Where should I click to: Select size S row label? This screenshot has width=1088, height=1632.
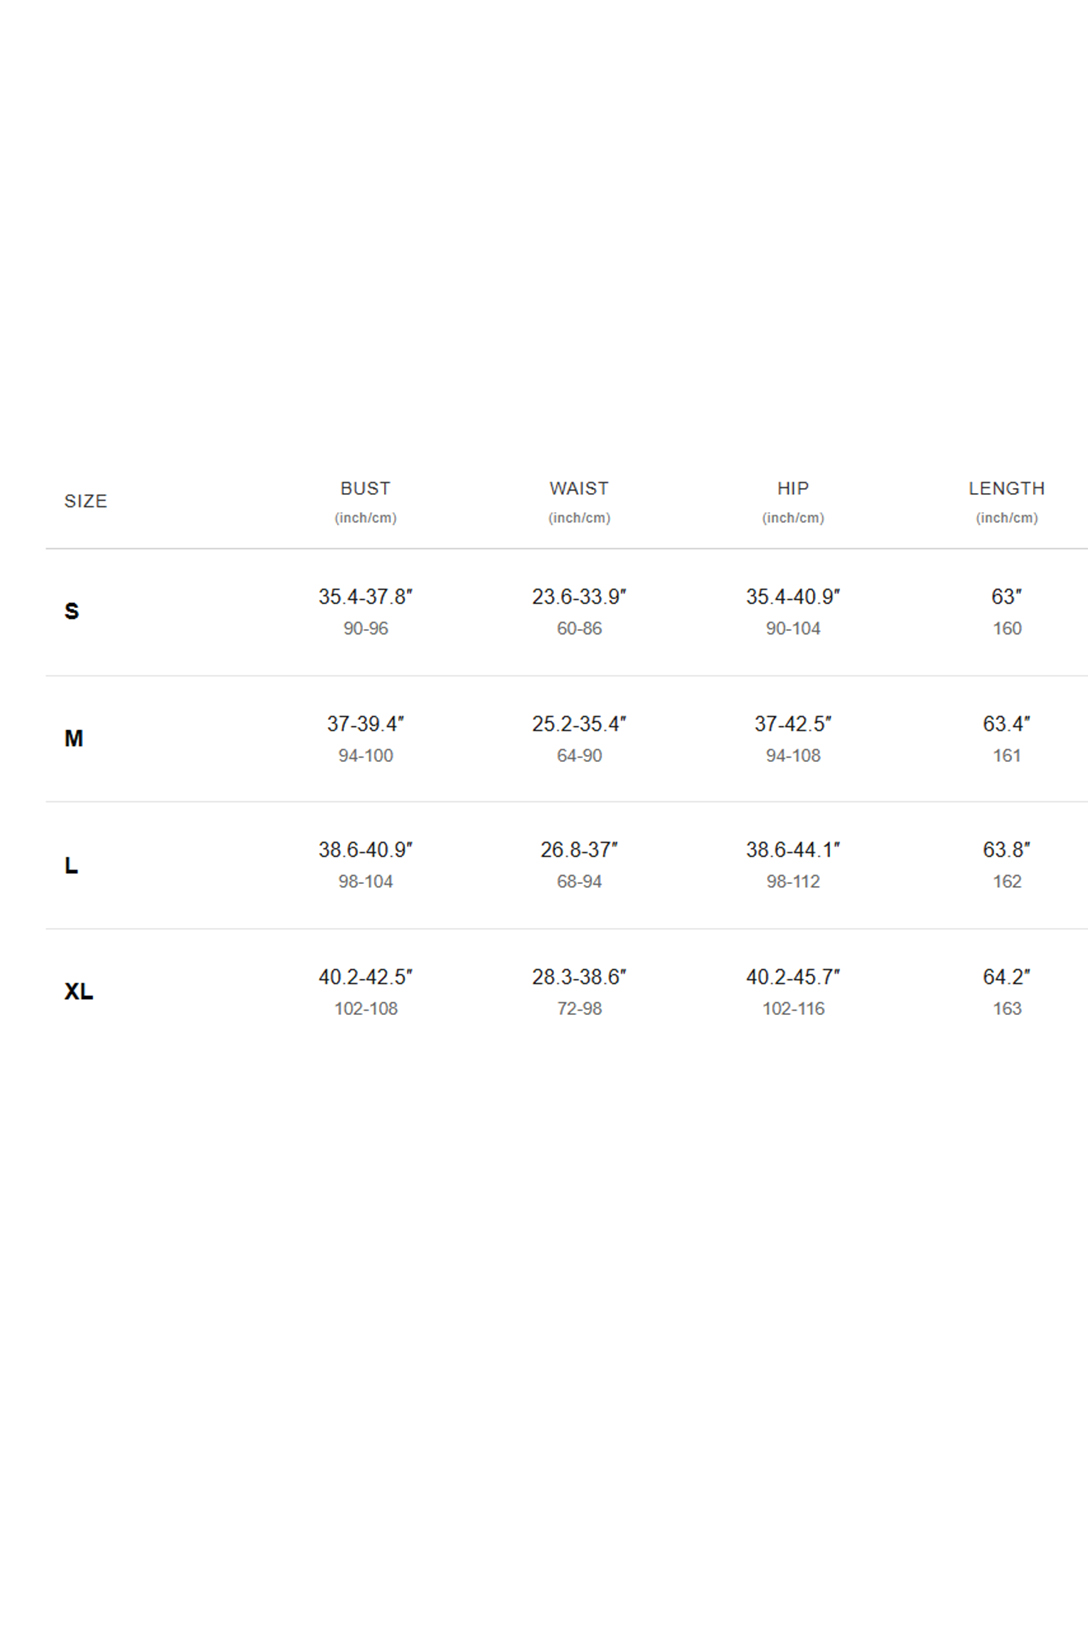(72, 611)
